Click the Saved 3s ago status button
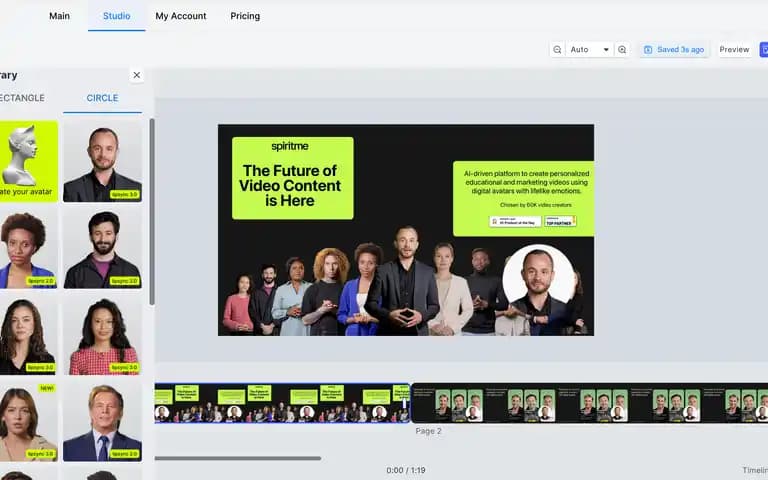Screen dimensions: 768x480 (x=674, y=49)
